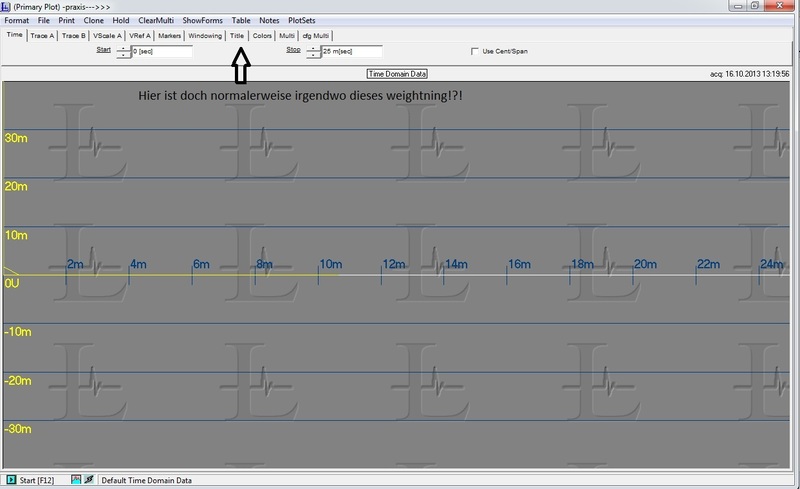Click Hold in the menu bar
The height and width of the screenshot is (489, 800).
[x=121, y=20]
